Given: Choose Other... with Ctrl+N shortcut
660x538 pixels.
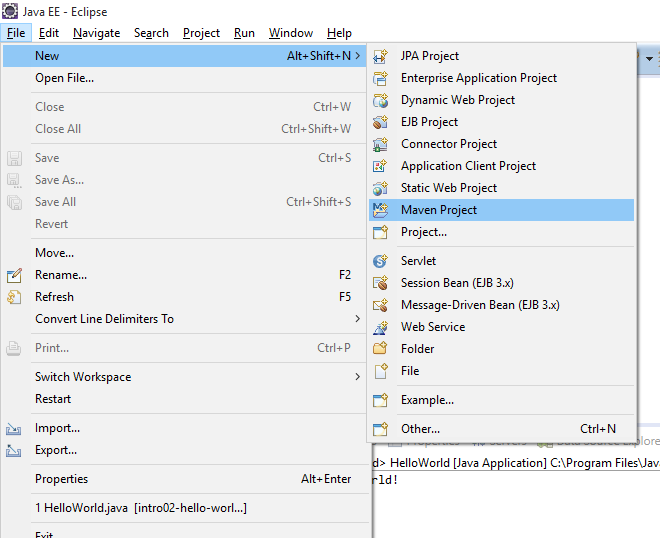Looking at the screenshot, I should pos(501,429).
